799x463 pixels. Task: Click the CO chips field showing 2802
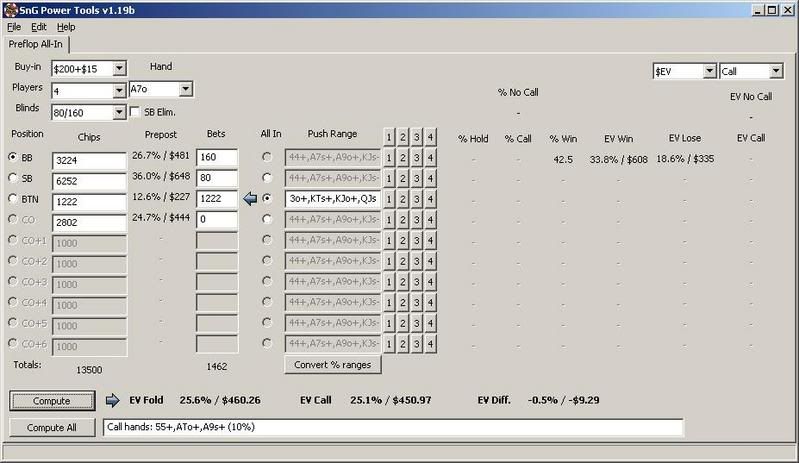89,223
